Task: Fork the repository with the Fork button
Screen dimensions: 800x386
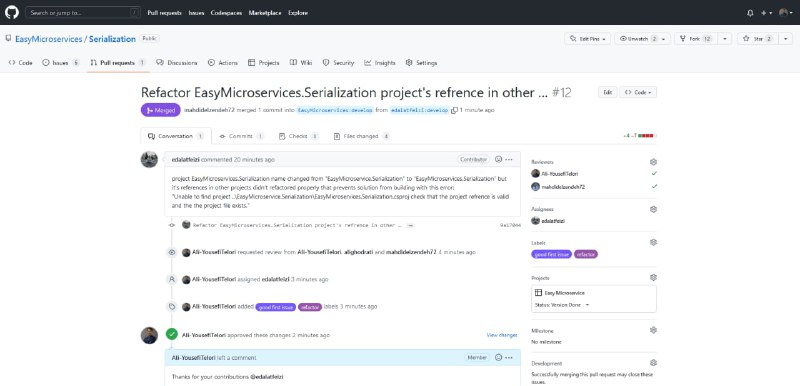Action: tap(696, 39)
